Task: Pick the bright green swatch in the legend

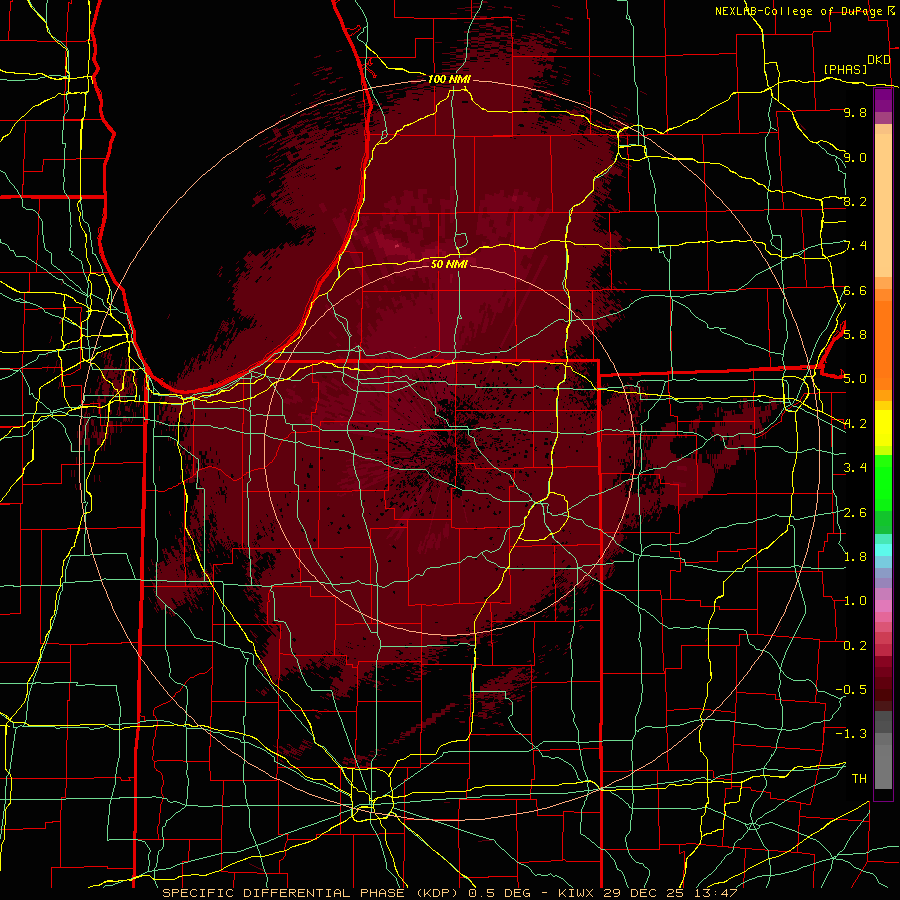Action: click(883, 482)
